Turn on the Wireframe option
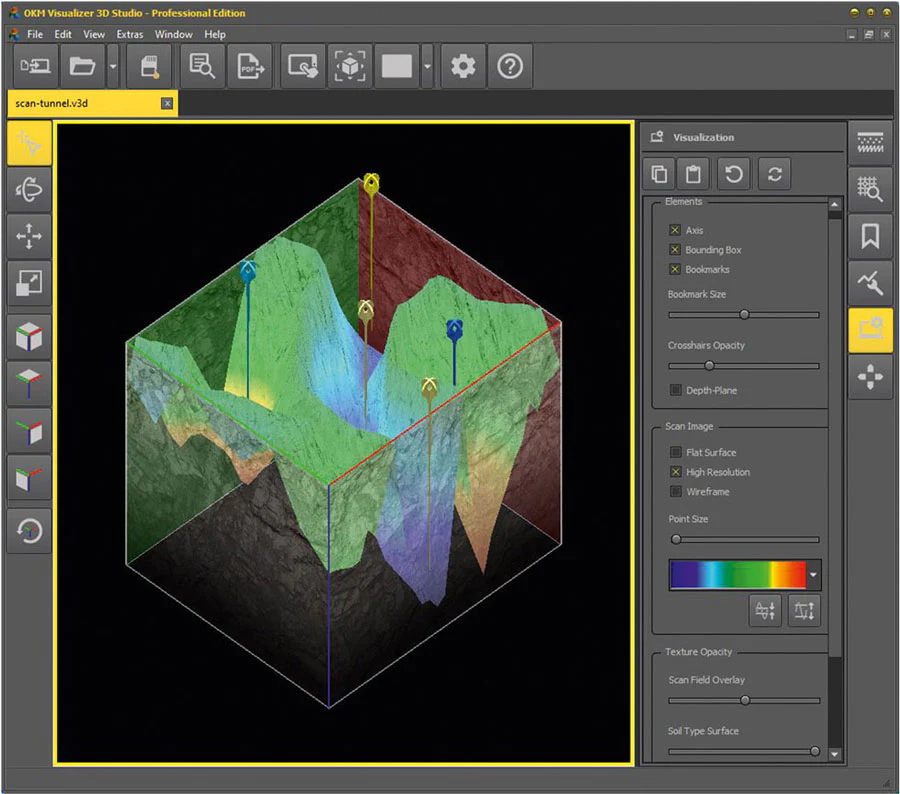 point(676,492)
